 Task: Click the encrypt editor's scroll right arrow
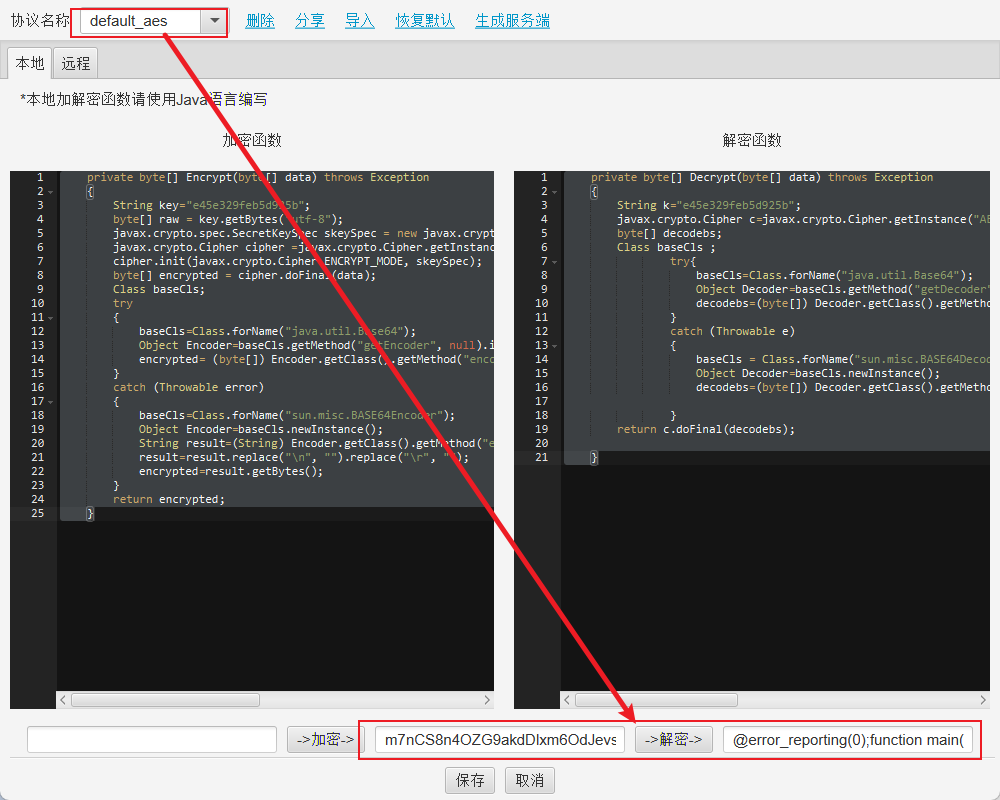487,700
